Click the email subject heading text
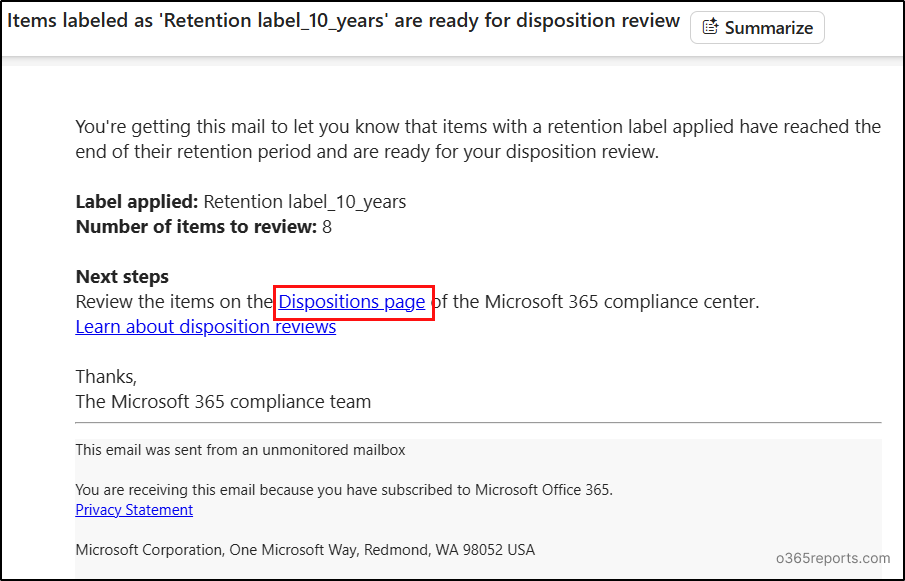 (343, 21)
